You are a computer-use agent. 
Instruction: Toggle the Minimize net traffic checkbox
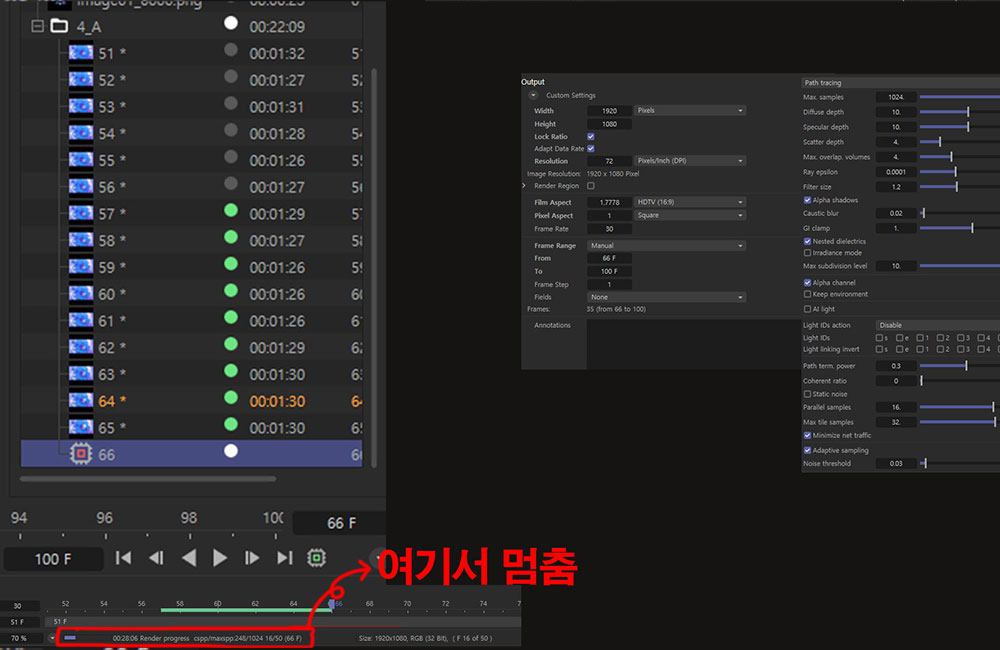(x=807, y=436)
